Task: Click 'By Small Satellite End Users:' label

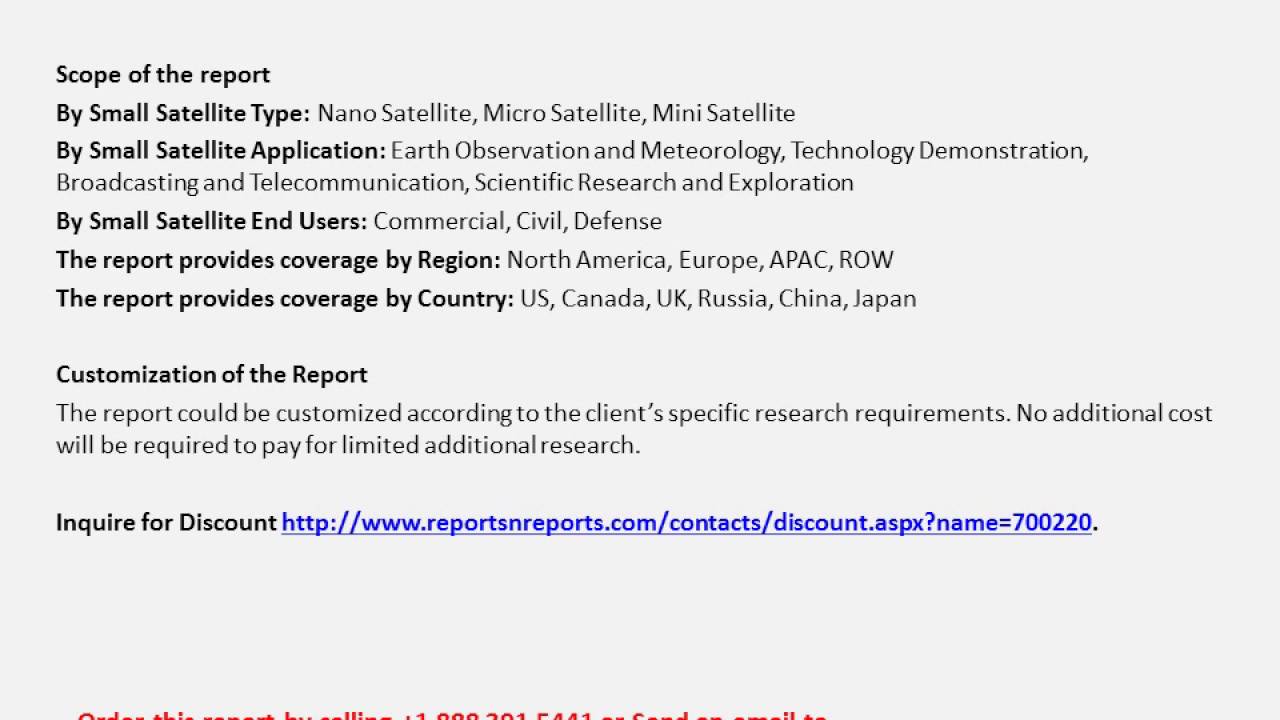Action: (x=212, y=221)
